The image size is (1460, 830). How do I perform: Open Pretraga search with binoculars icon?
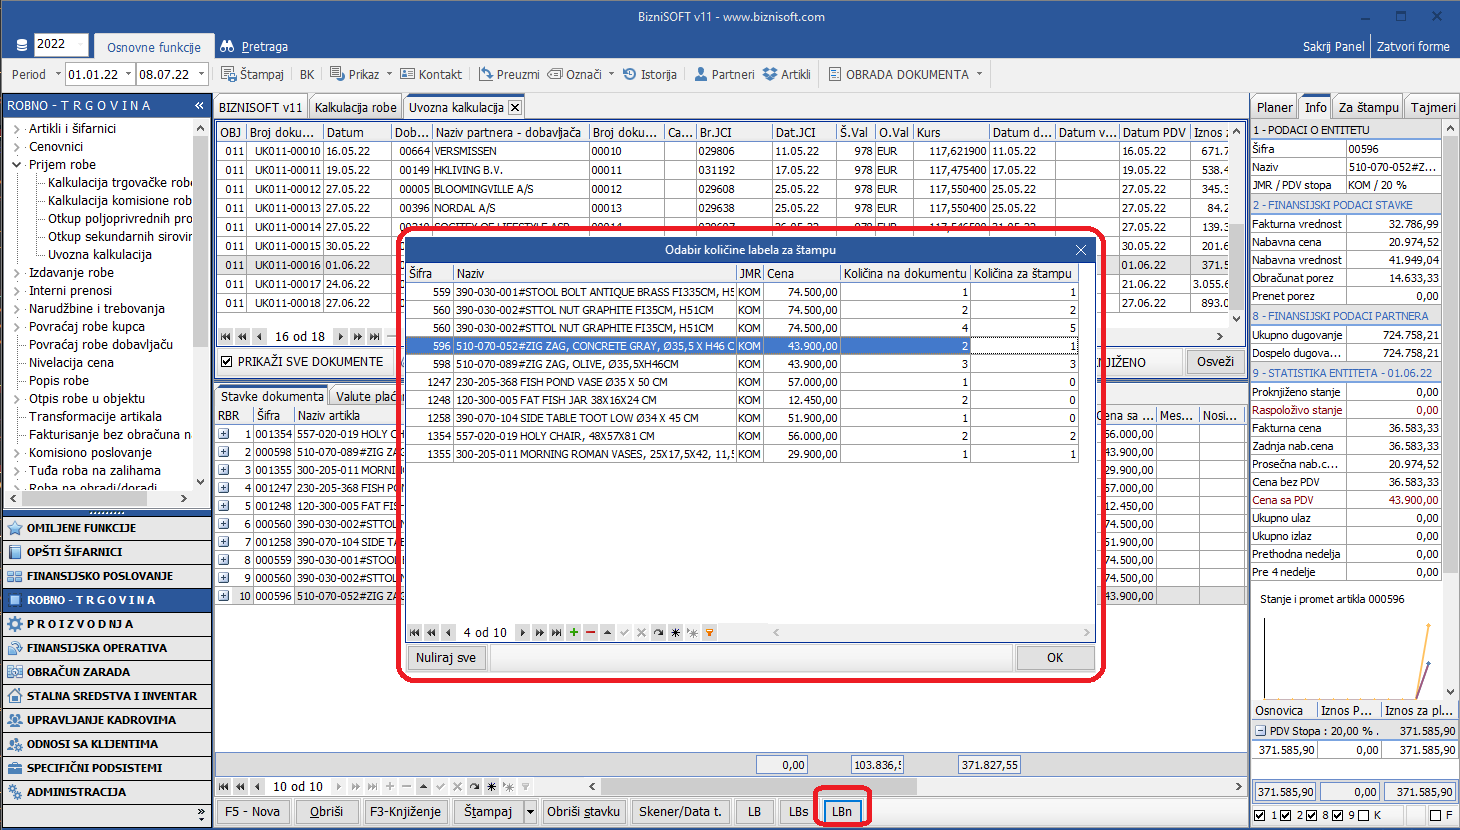point(254,46)
